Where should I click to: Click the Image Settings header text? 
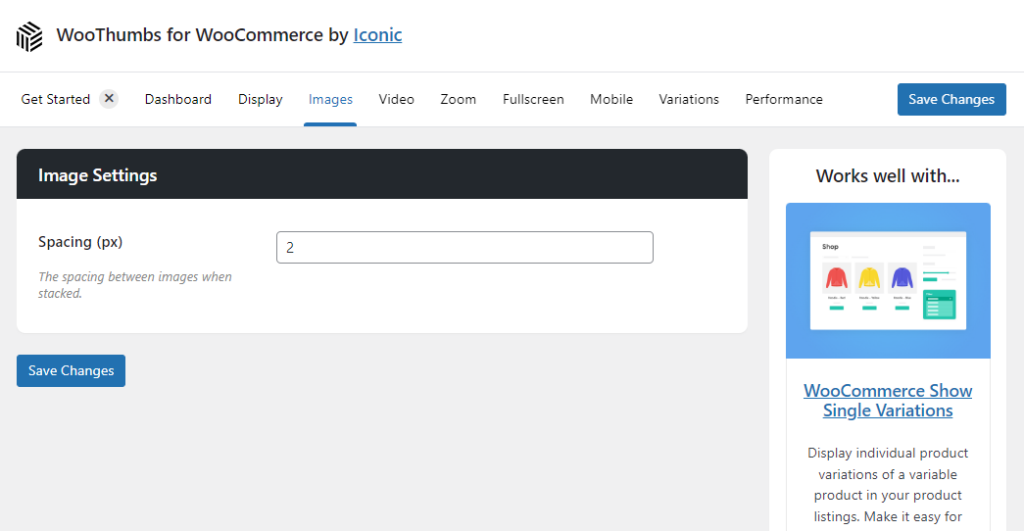click(x=97, y=175)
